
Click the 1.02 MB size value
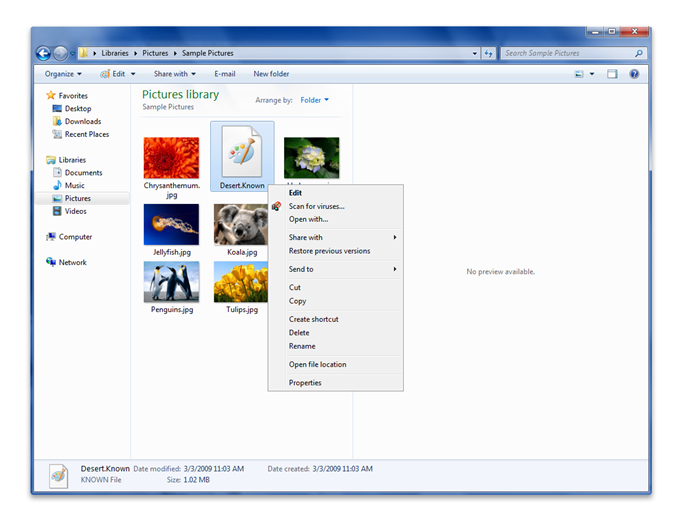[x=197, y=480]
